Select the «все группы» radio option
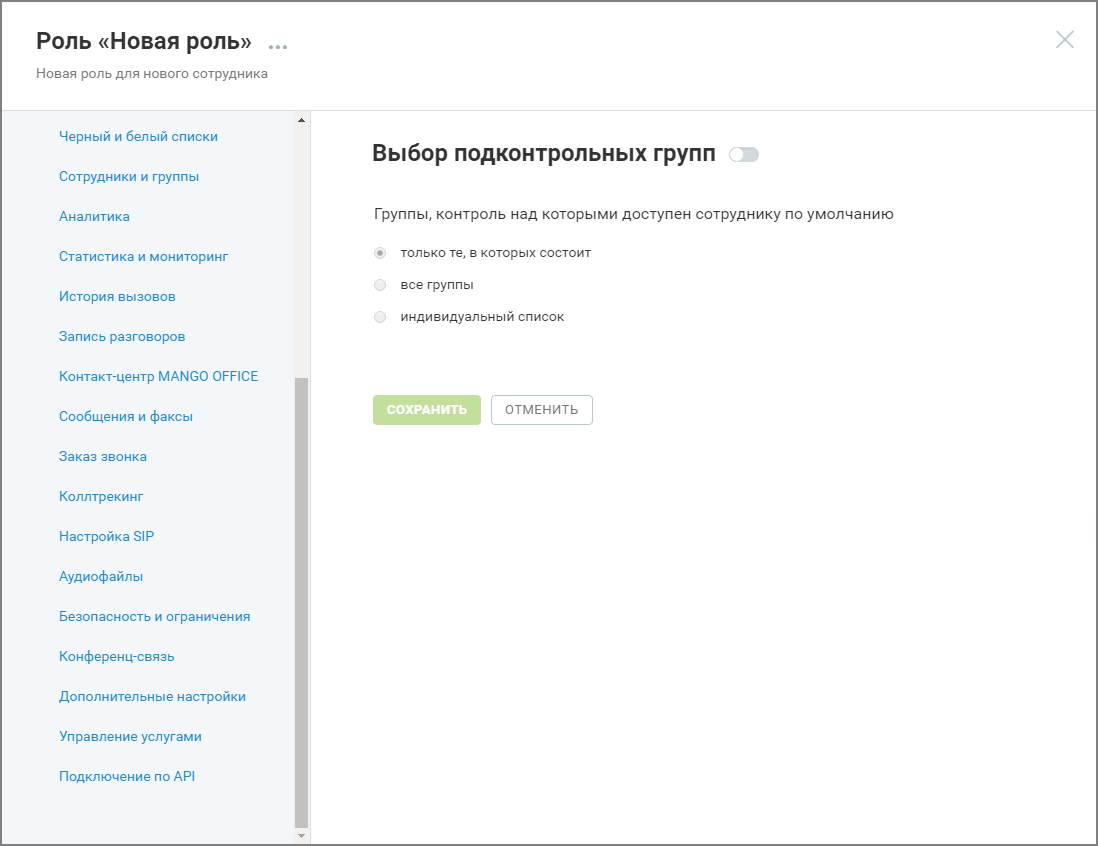This screenshot has width=1098, height=846. [x=380, y=285]
